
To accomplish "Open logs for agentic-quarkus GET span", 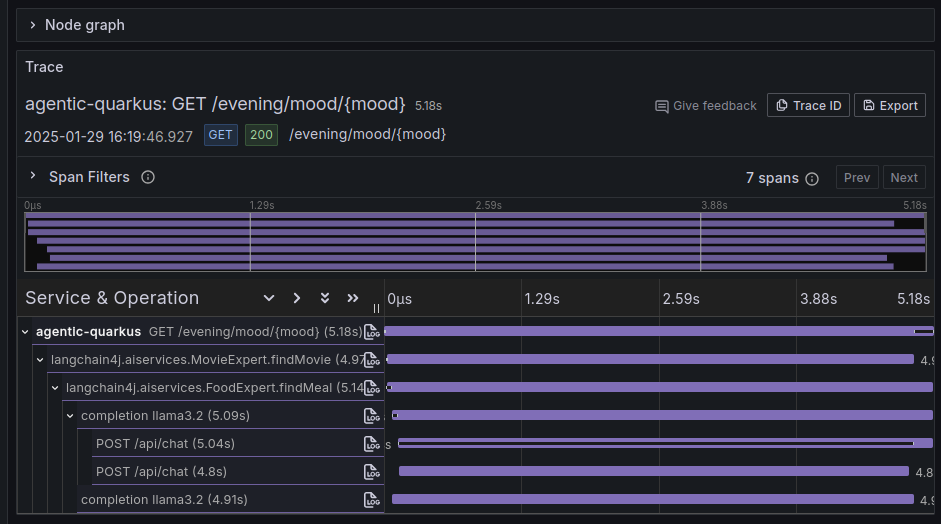I will tap(372, 332).
